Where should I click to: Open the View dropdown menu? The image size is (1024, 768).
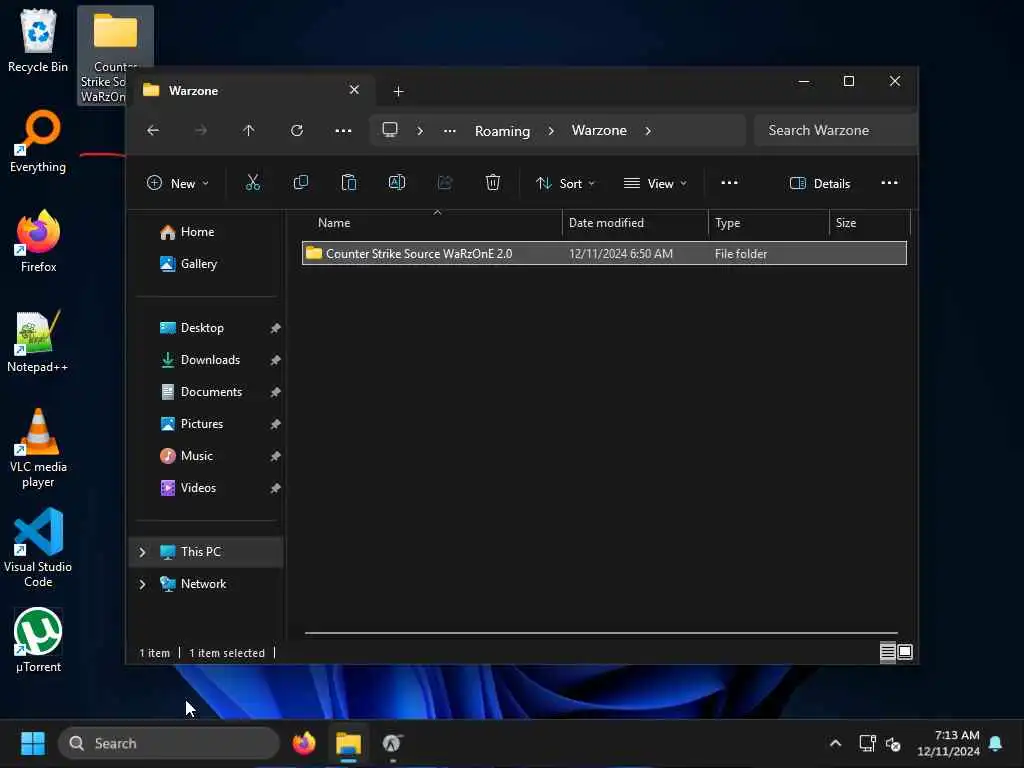656,184
